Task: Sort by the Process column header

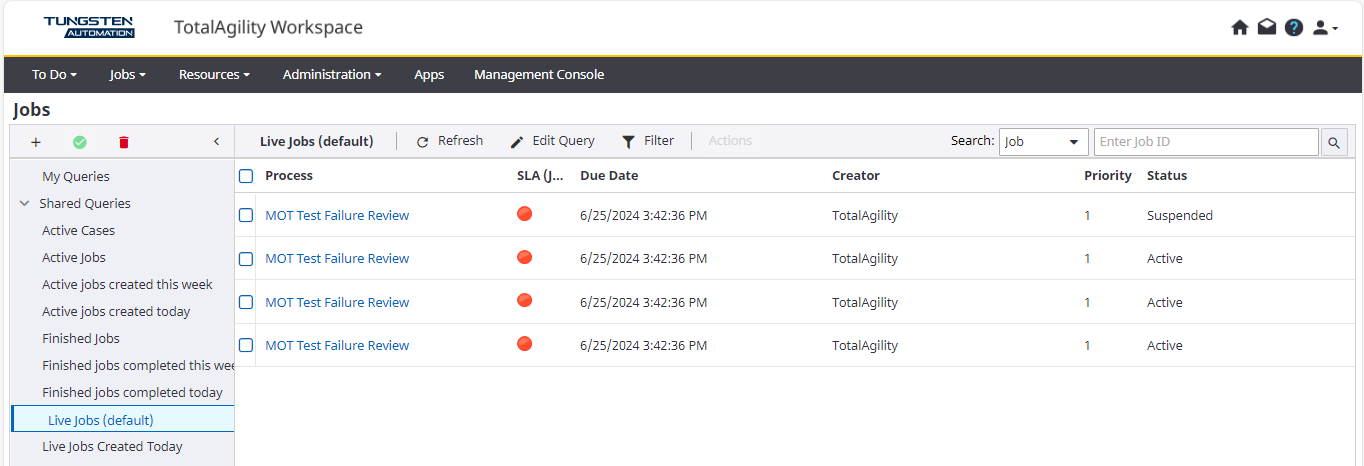Action: coord(289,175)
